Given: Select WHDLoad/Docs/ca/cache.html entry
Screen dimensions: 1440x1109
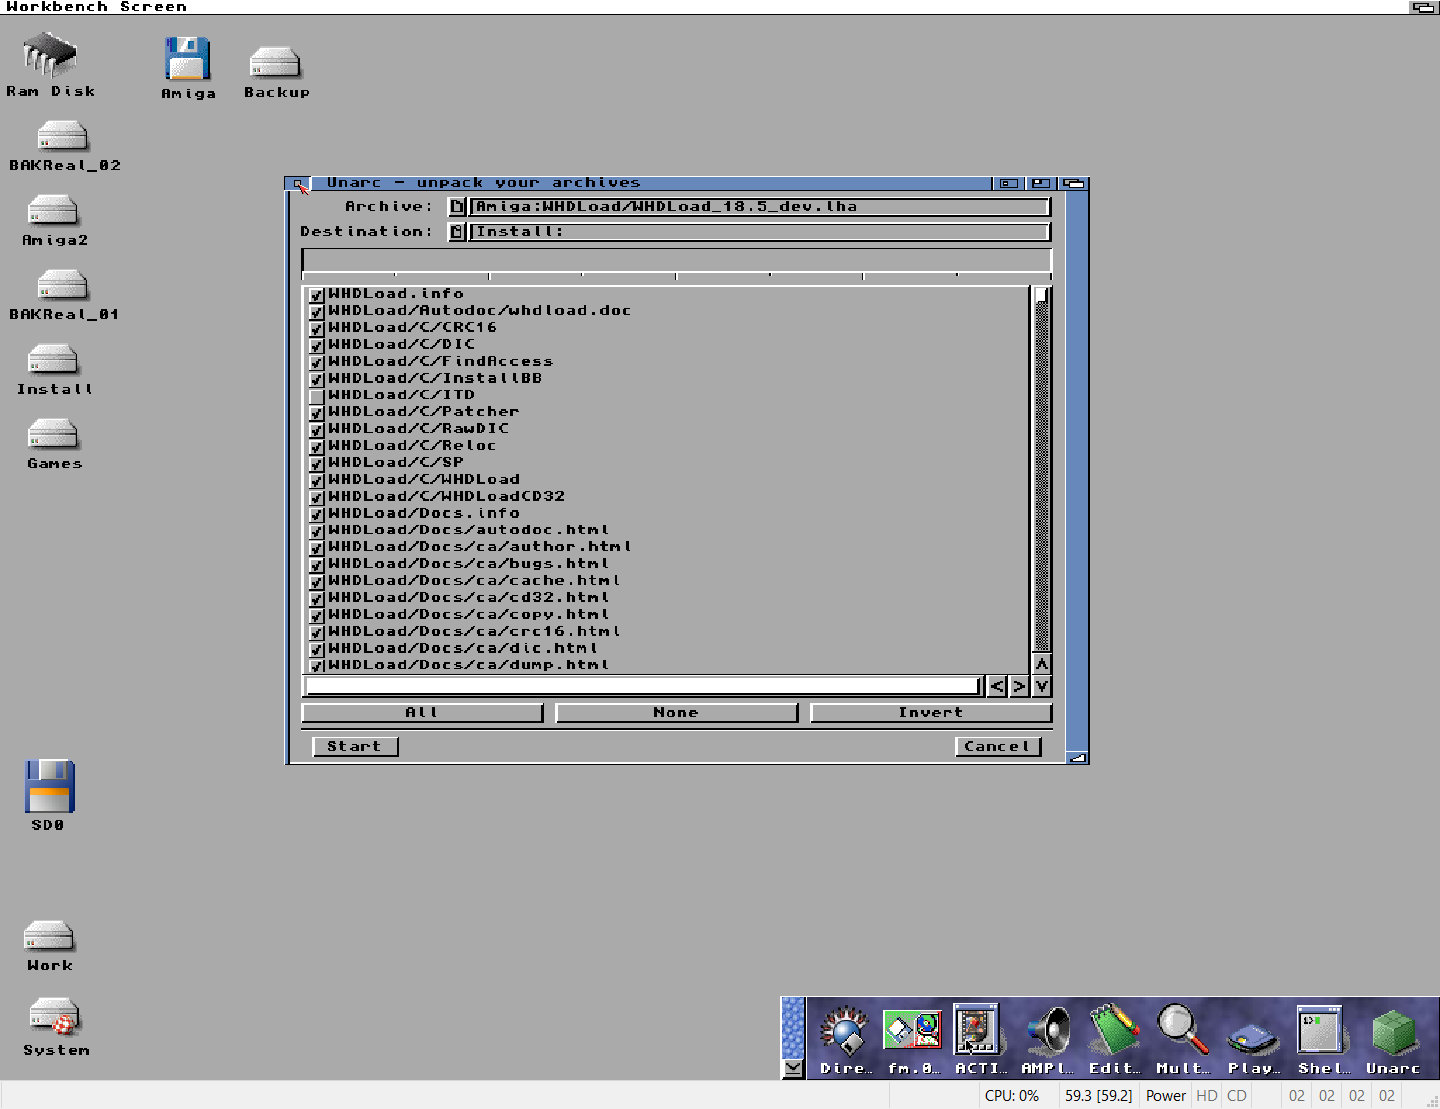Looking at the screenshot, I should [x=474, y=581].
